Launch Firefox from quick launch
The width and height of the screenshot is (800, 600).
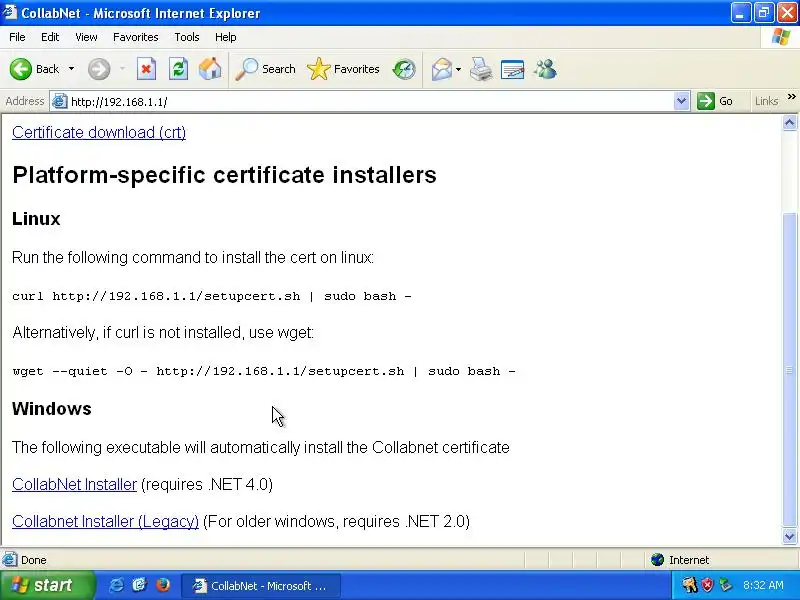click(163, 585)
